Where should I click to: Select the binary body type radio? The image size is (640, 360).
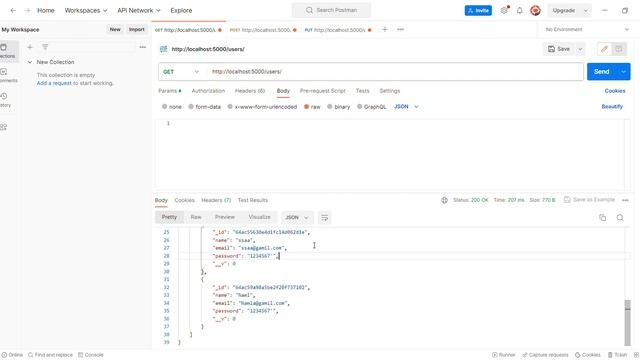tap(329, 107)
